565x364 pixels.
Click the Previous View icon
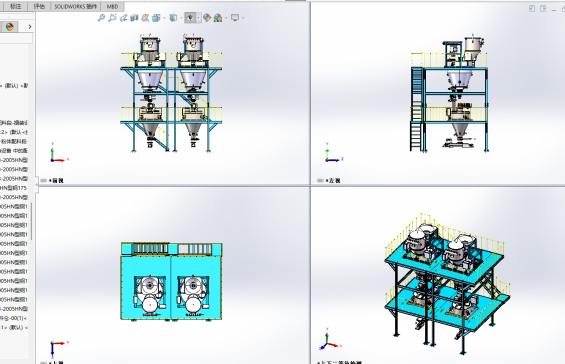pyautogui.click(x=123, y=18)
